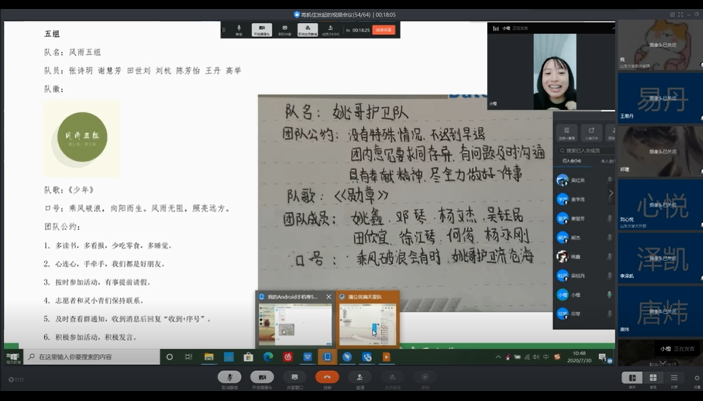The width and height of the screenshot is (703, 401).
Task: Click the red hang-up button in the meeting bar
Action: (x=326, y=378)
